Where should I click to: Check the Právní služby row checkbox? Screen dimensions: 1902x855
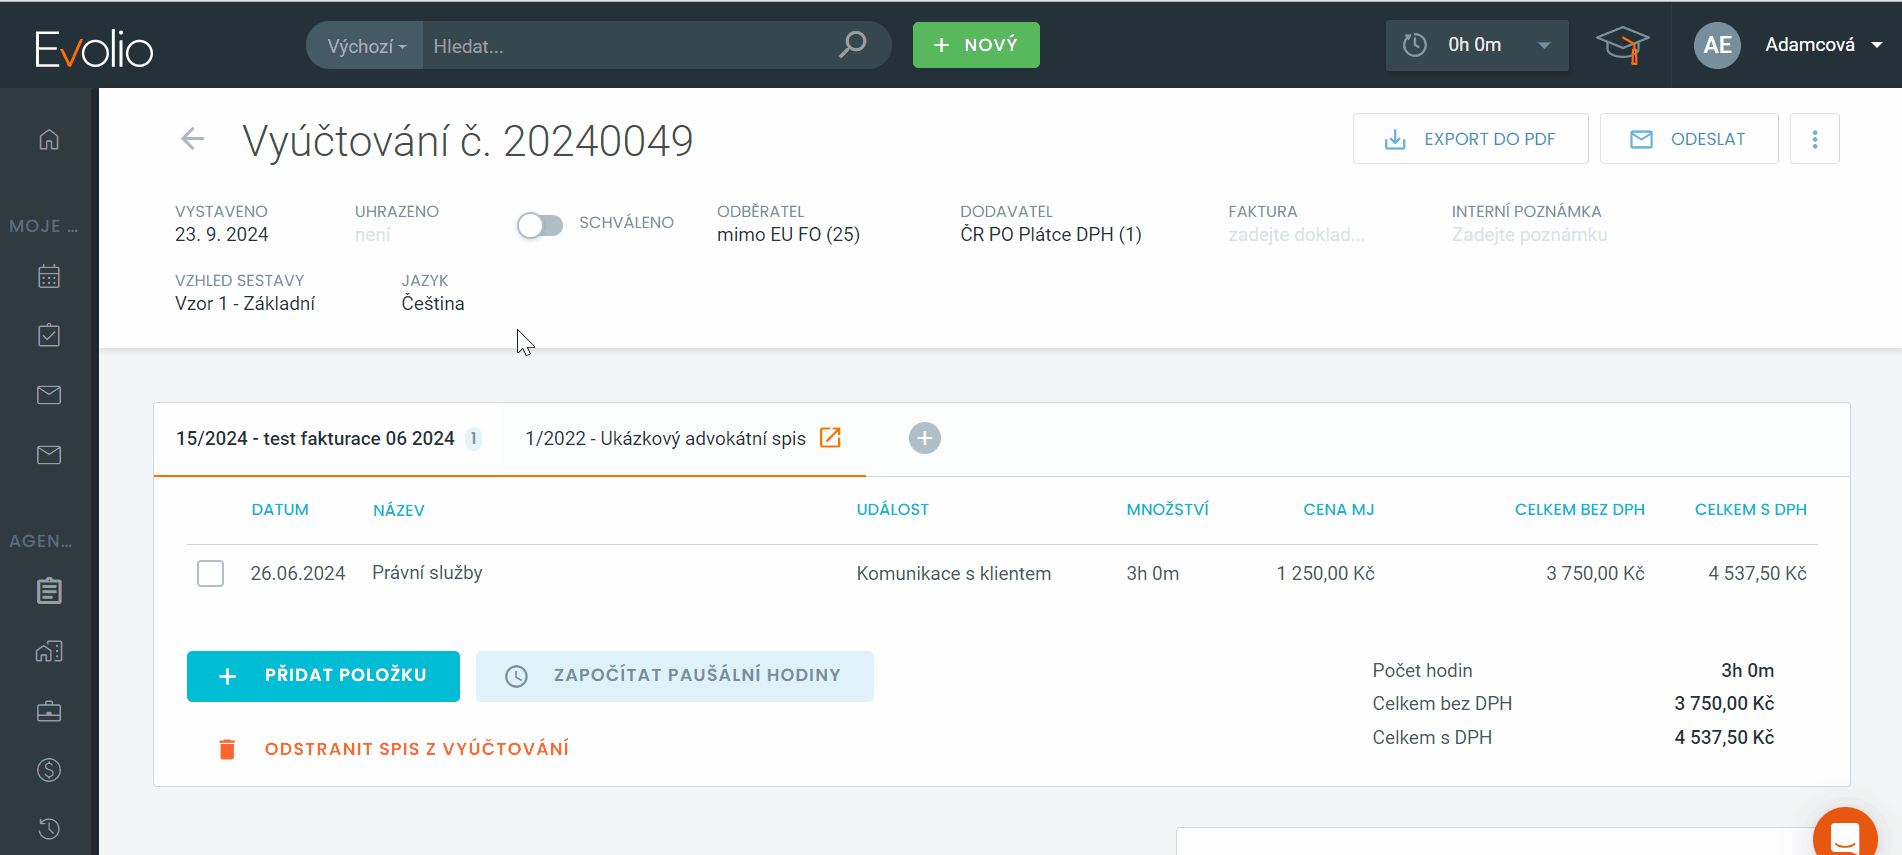point(210,573)
